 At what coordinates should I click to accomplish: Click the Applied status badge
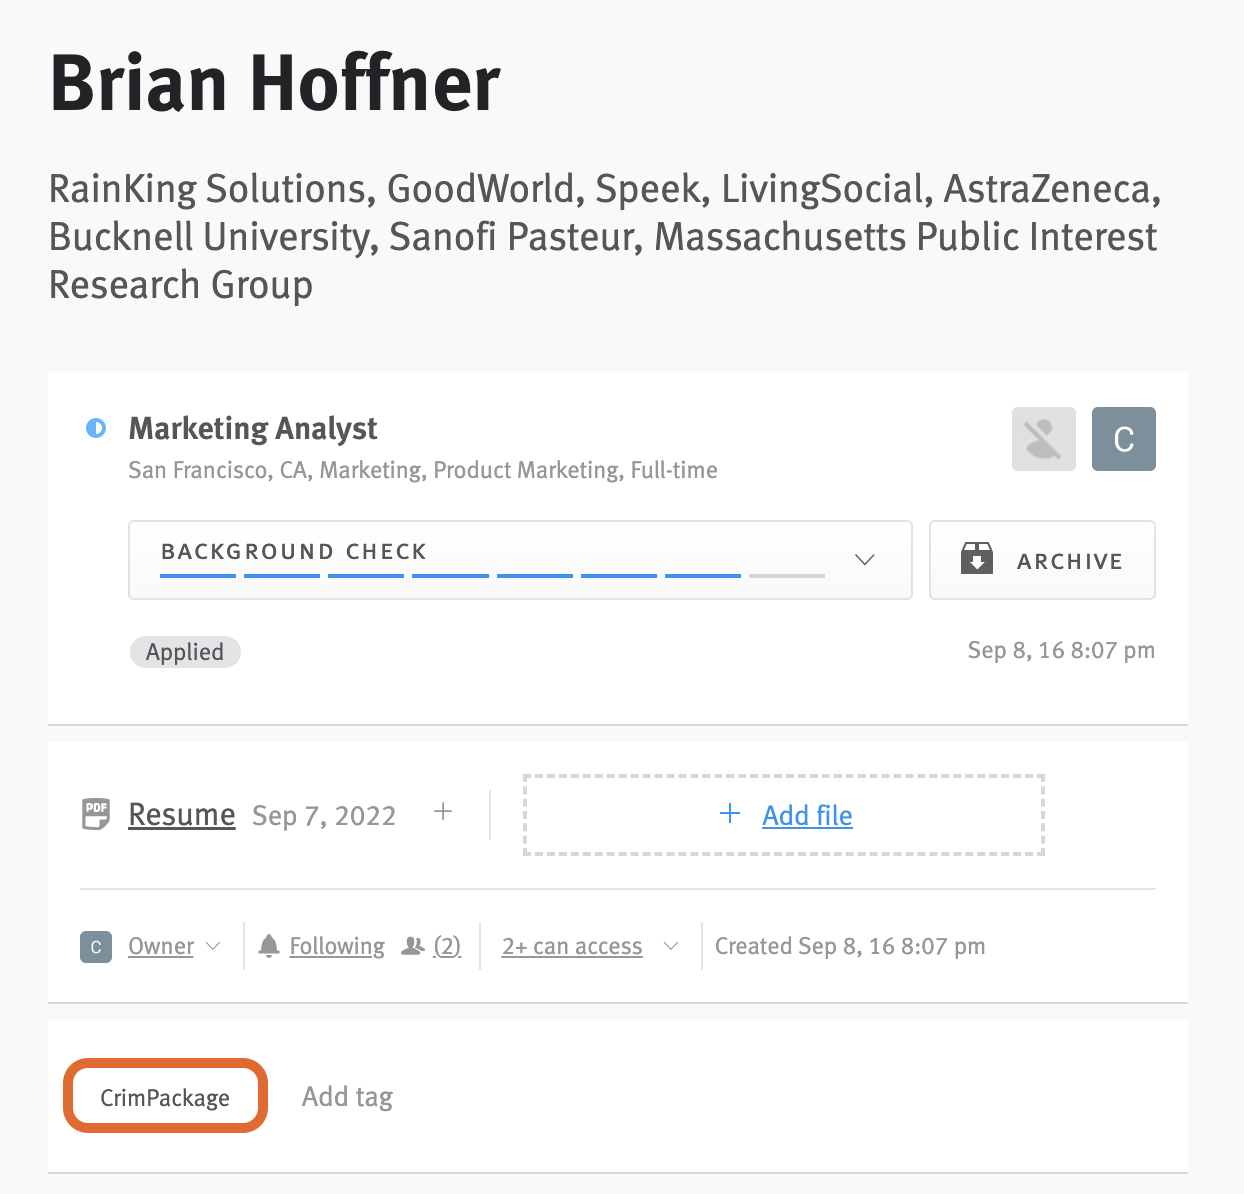point(185,652)
